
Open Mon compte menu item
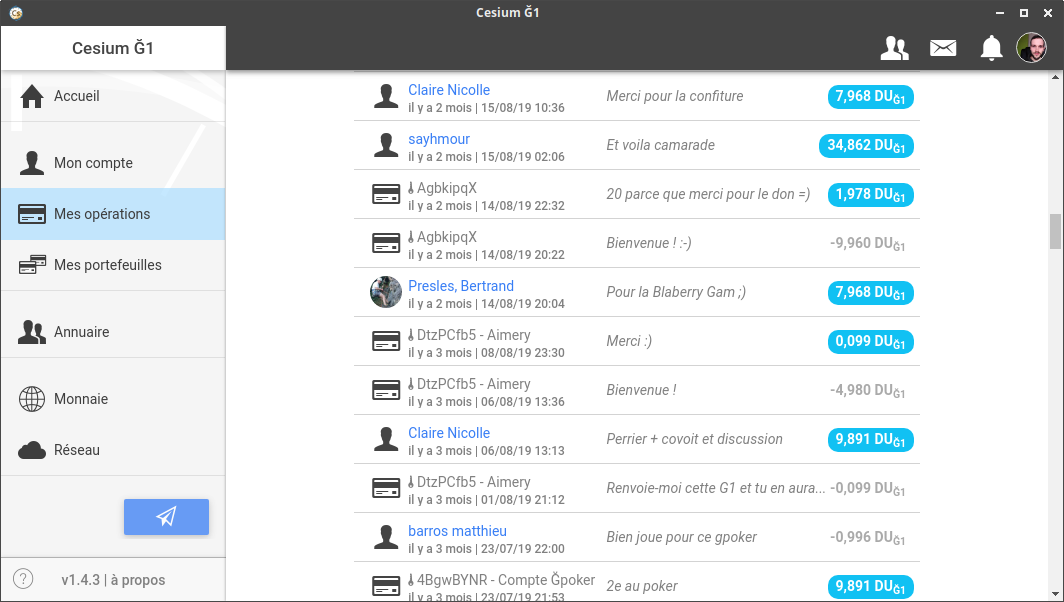113,163
